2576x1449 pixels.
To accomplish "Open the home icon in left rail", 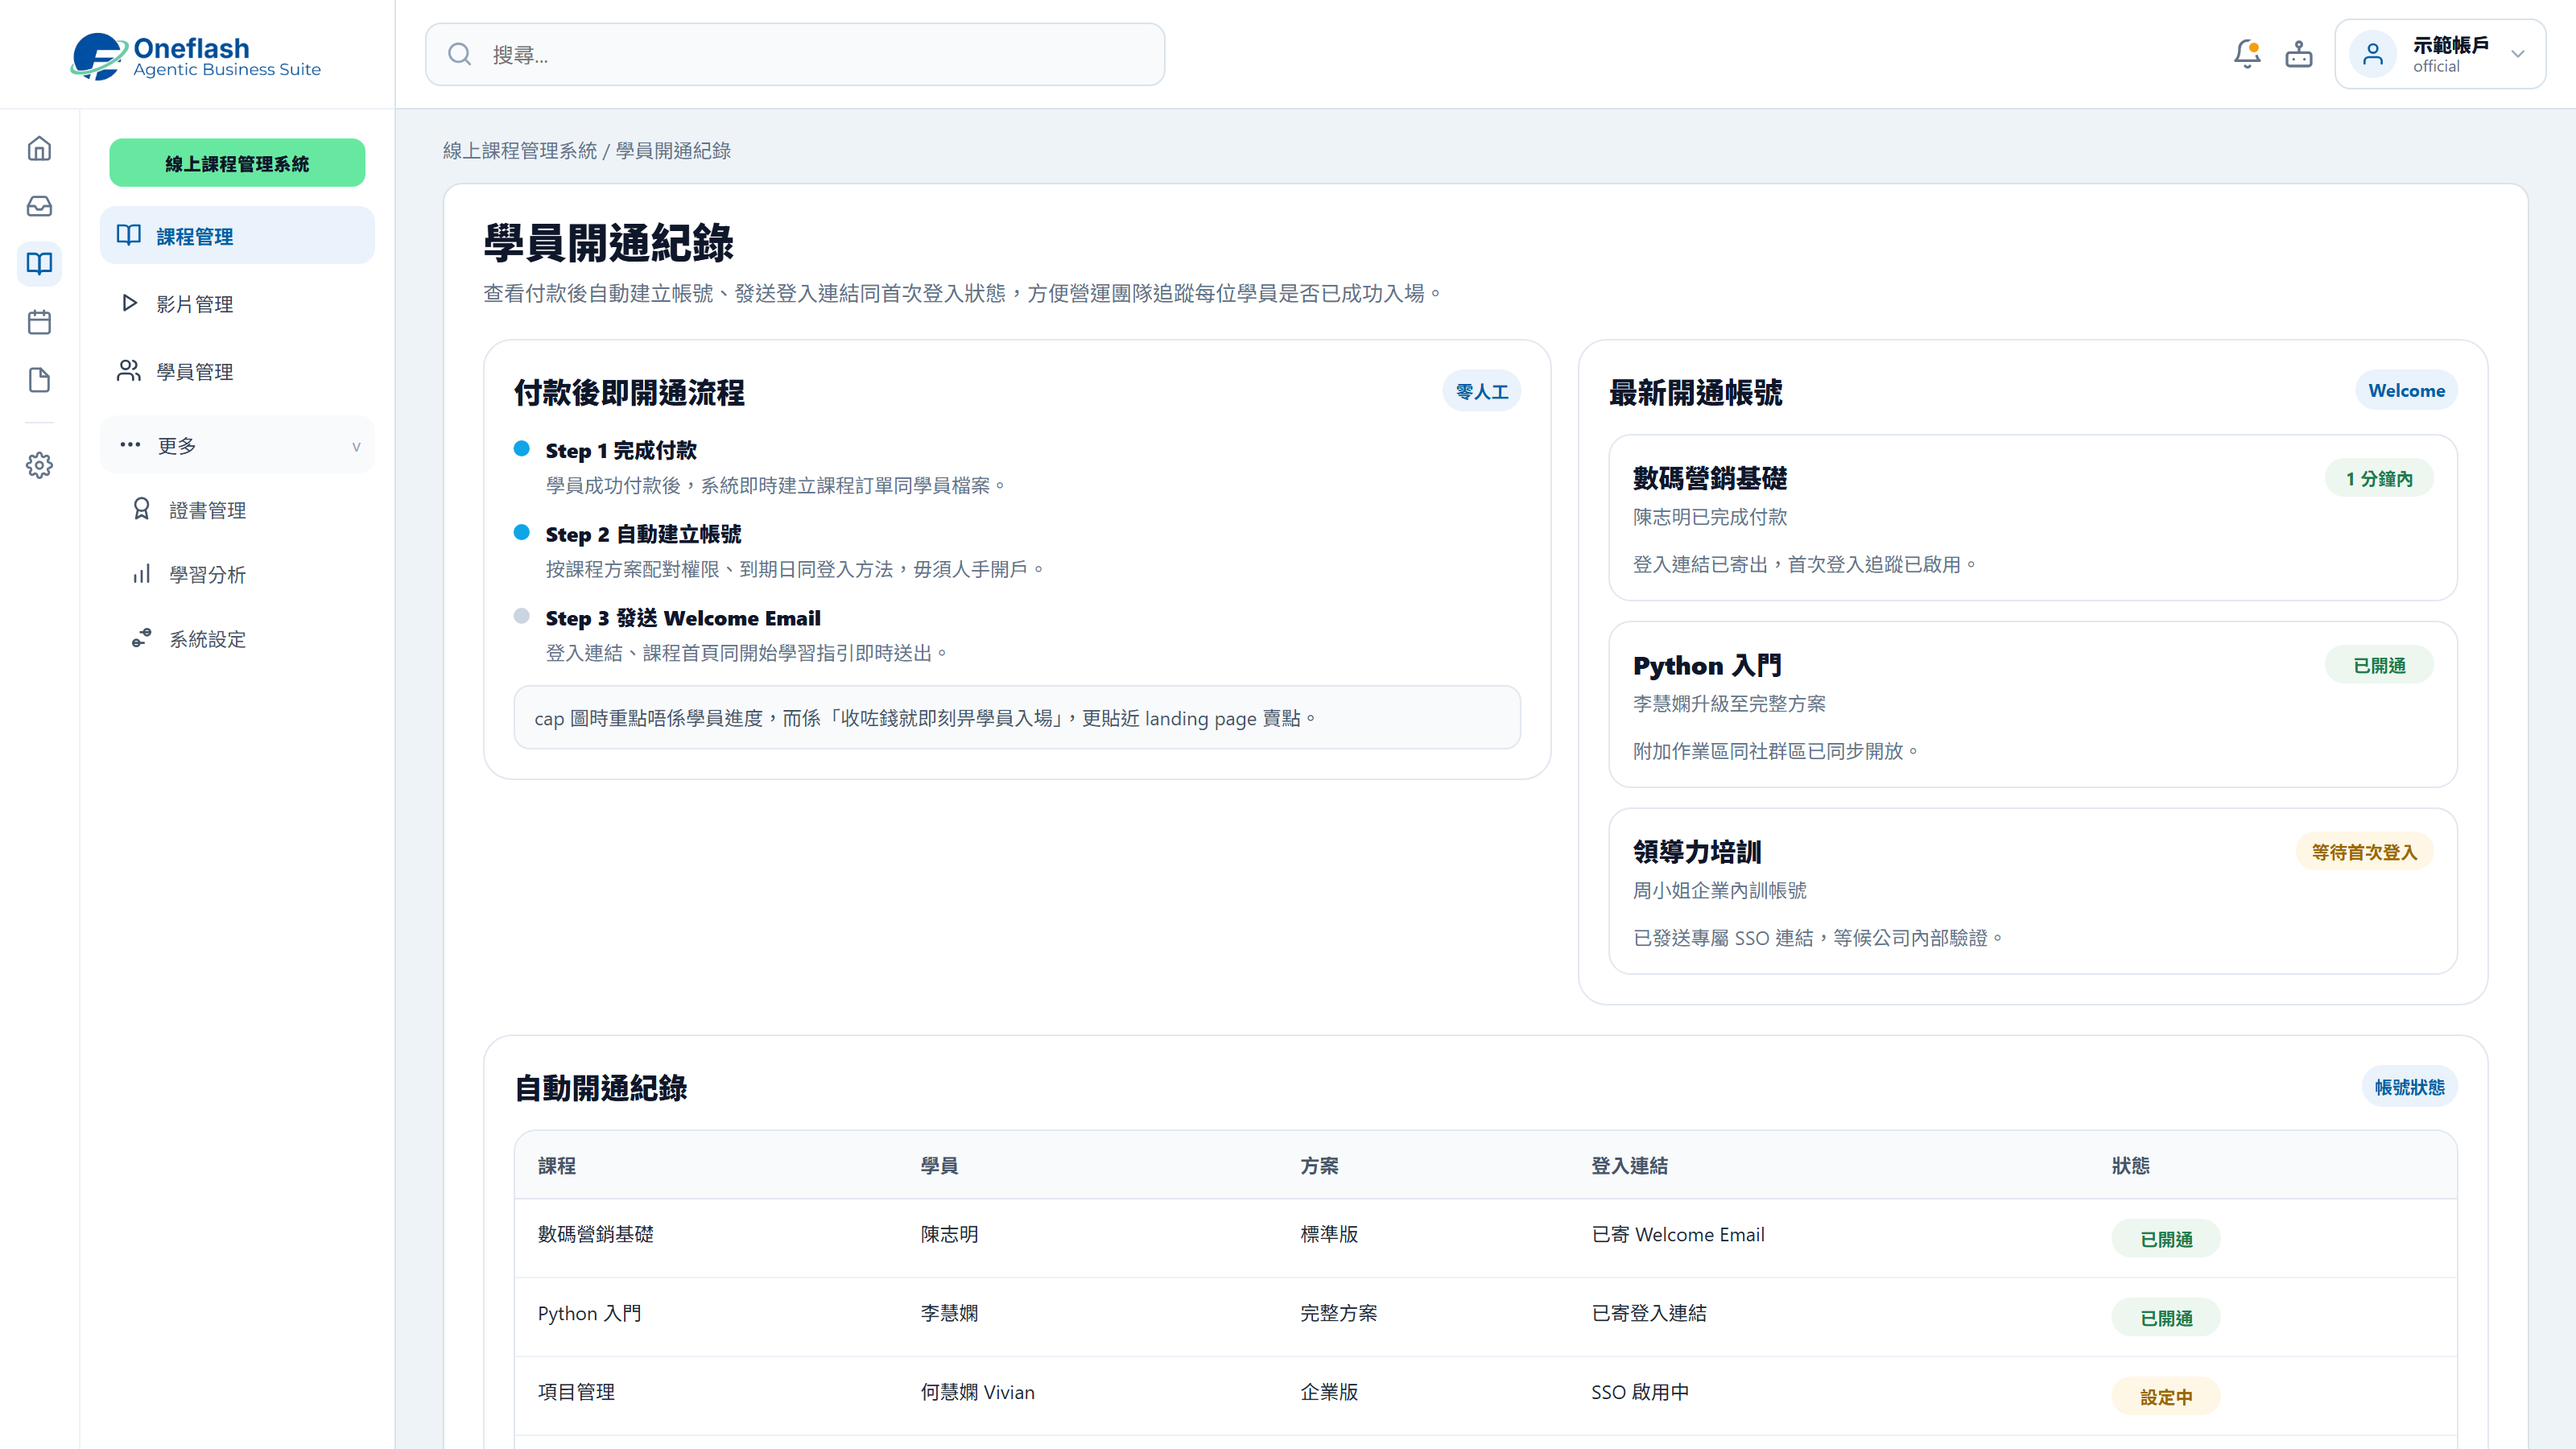I will [39, 148].
